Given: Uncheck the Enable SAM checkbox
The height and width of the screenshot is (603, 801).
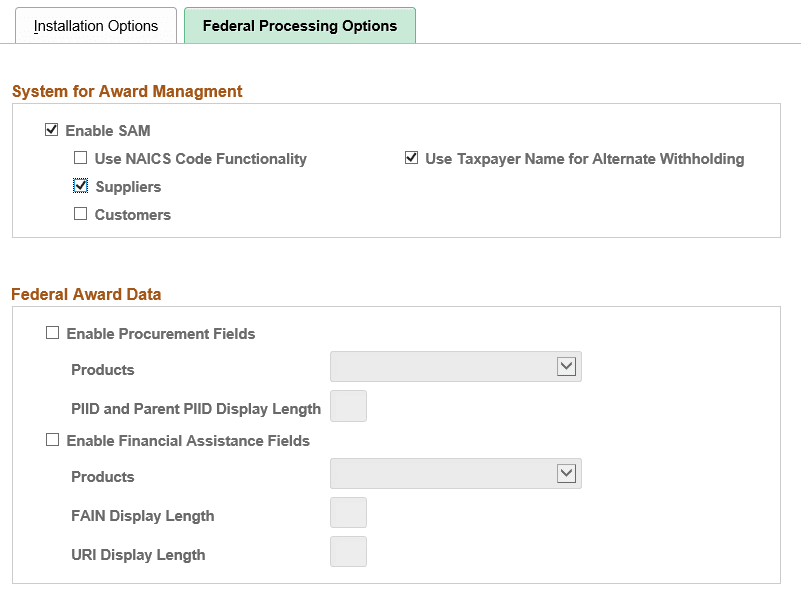Looking at the screenshot, I should pos(51,130).
